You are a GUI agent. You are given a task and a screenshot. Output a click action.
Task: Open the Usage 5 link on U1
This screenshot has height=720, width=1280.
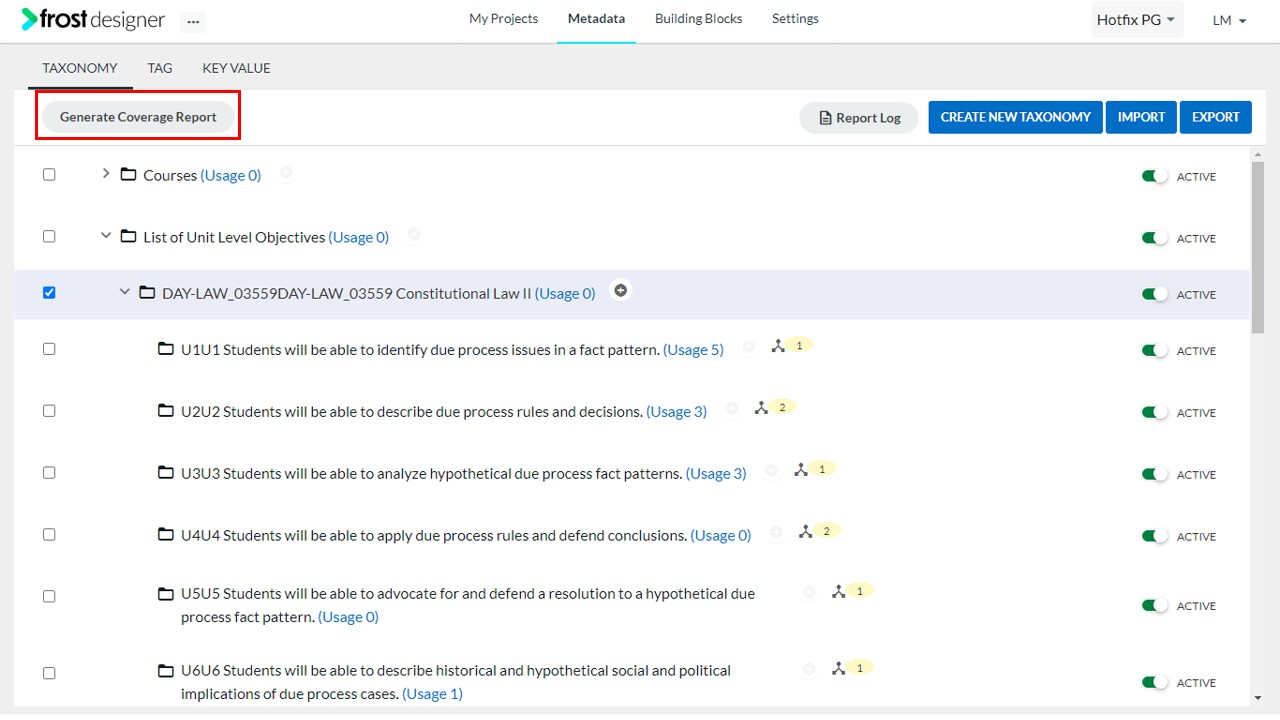[x=693, y=349]
